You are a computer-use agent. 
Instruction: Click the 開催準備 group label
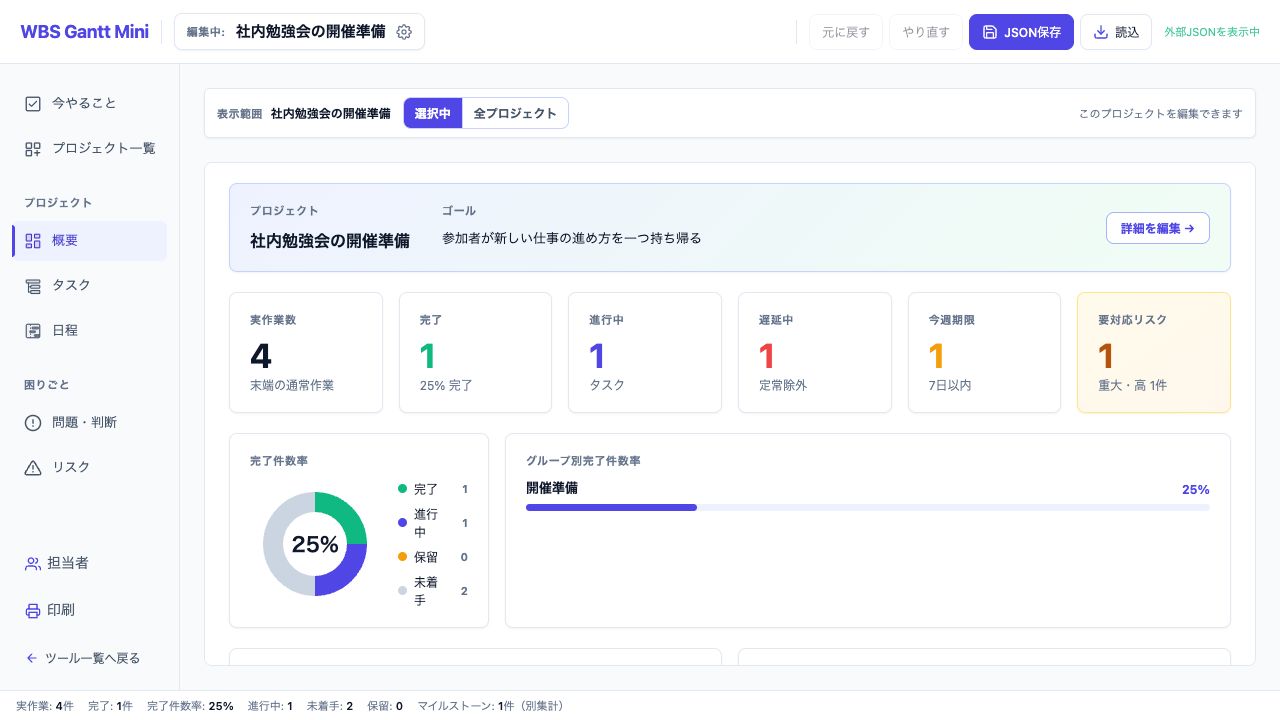552,488
